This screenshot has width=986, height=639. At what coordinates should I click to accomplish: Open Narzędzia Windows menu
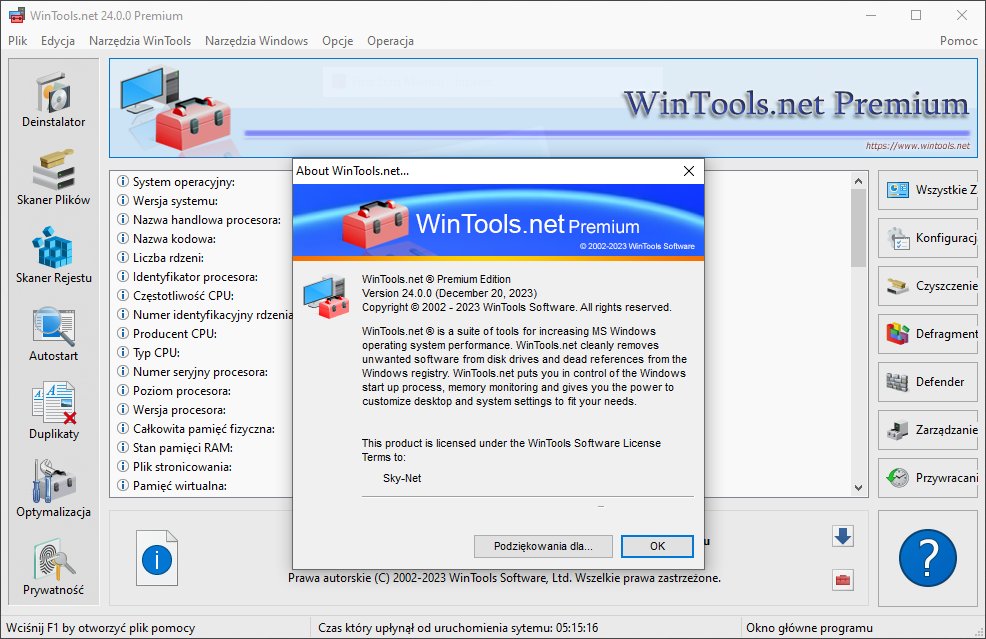click(x=257, y=41)
